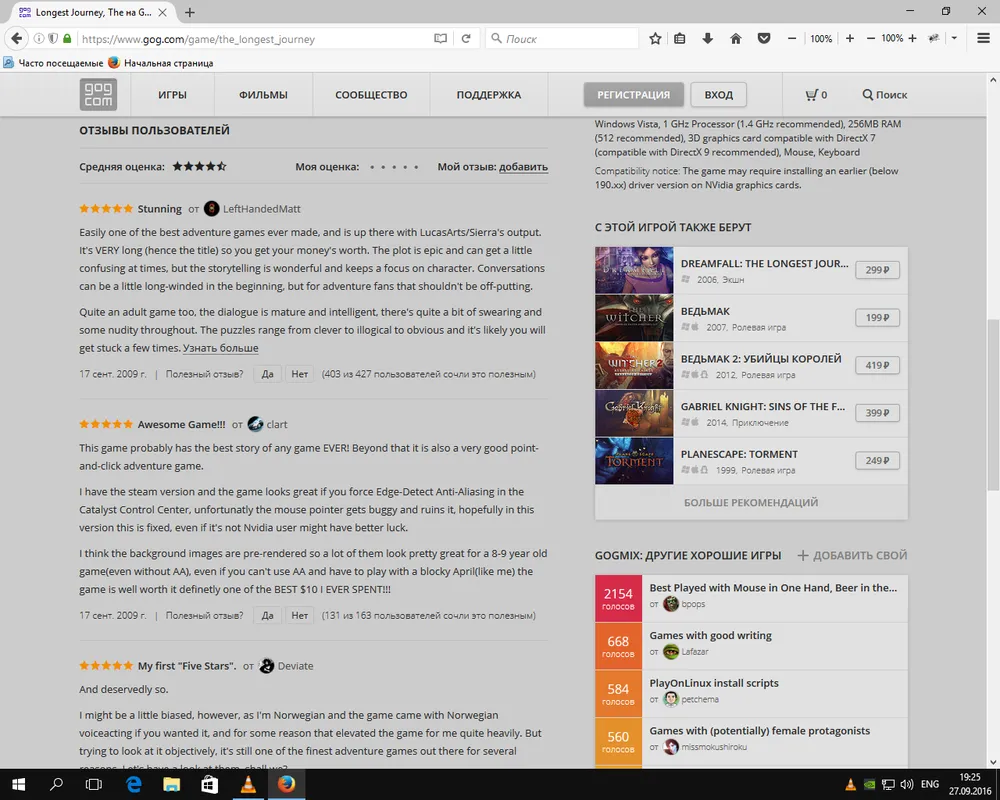Viewport: 1000px width, 800px height.
Task: Go to the browser home page icon
Action: coord(735,39)
